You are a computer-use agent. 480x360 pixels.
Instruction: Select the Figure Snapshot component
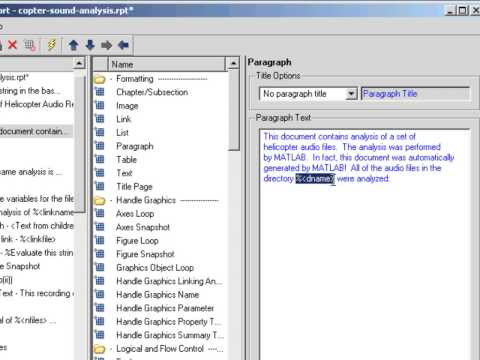(x=145, y=254)
